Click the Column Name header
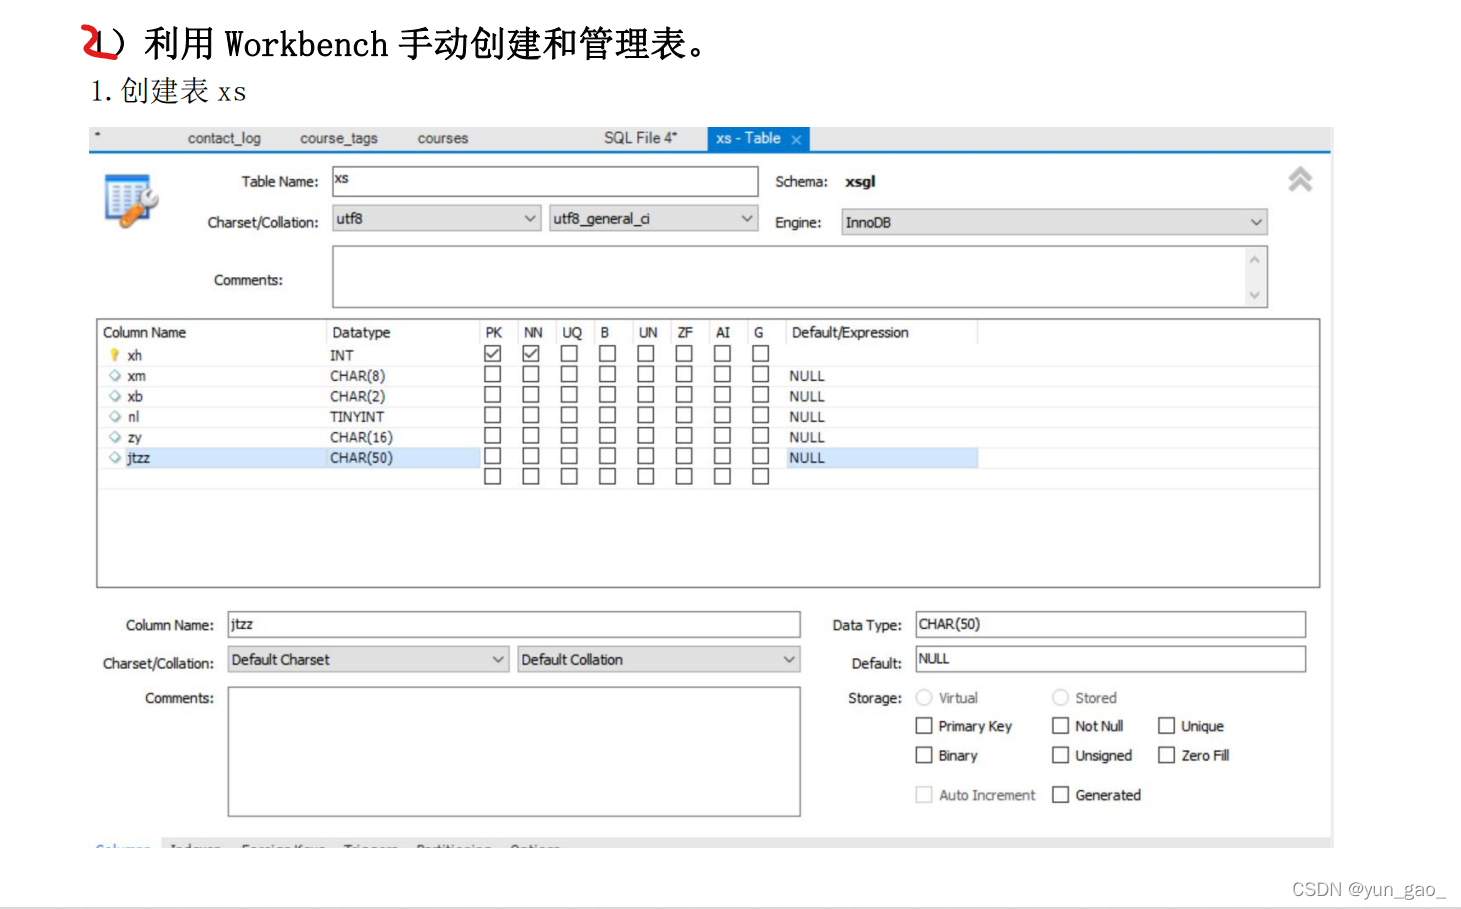Viewport: 1461px width, 909px height. tap(145, 333)
